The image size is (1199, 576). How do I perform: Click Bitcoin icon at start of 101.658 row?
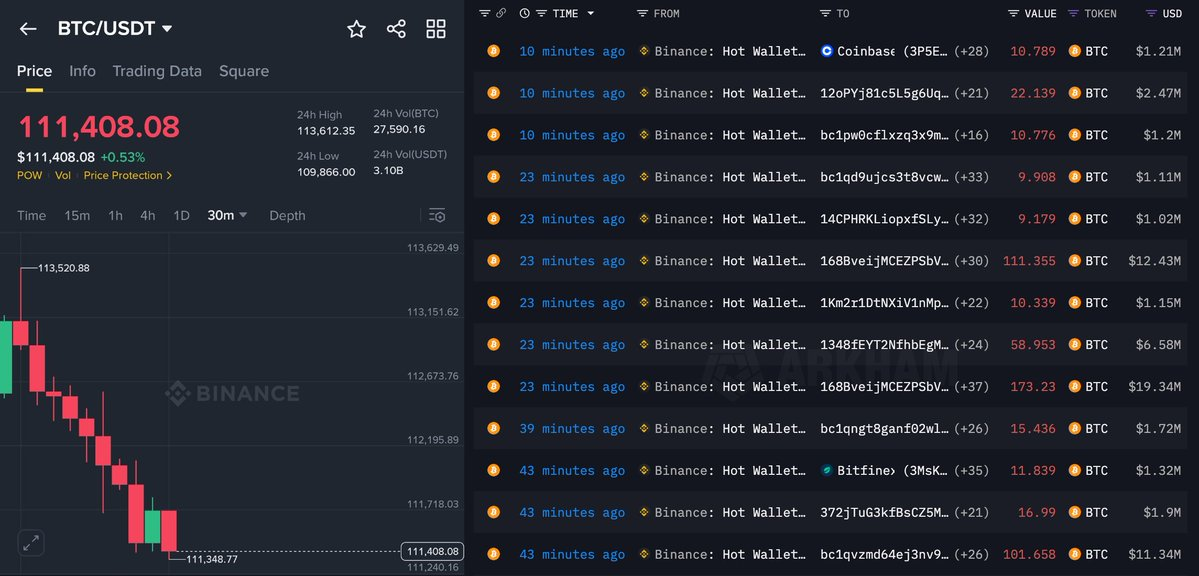pyautogui.click(x=493, y=555)
